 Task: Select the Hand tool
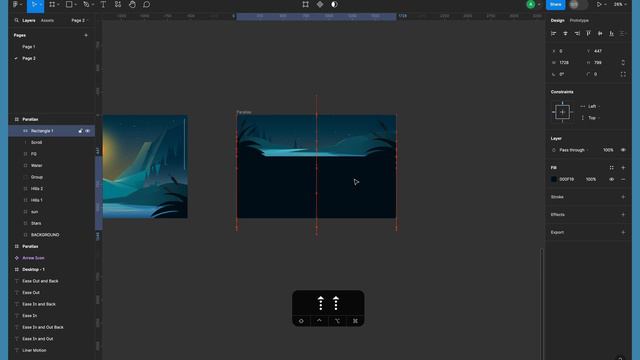tap(132, 4)
